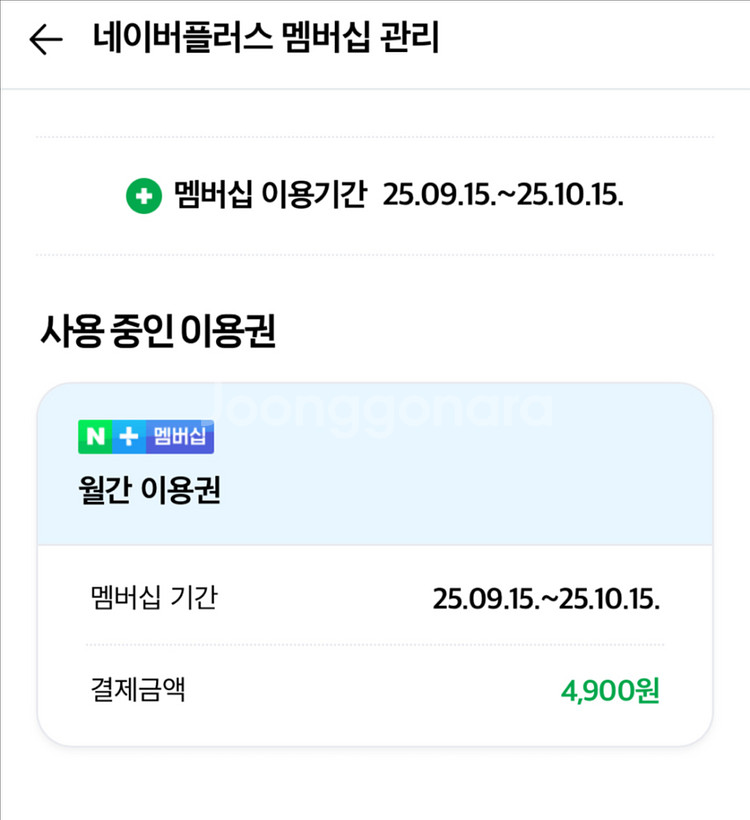Click the dotted line above 사용 중인 이용권
Viewport: 750px width, 820px height.
(374, 255)
